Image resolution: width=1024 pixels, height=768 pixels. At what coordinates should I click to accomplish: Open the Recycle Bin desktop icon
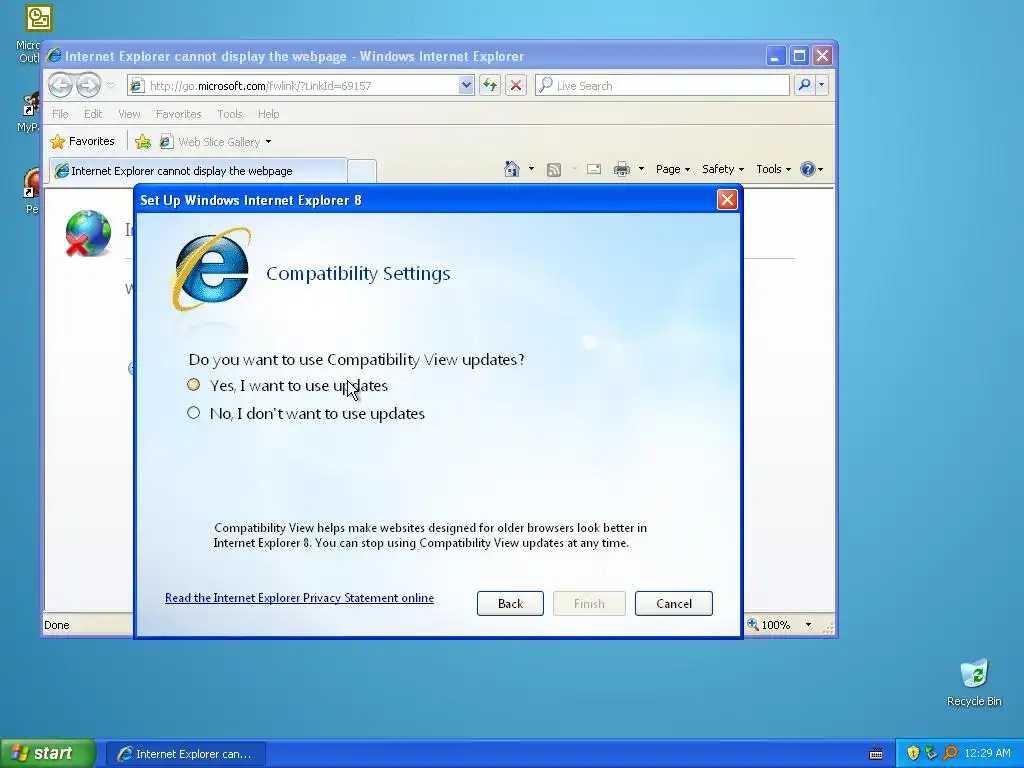(974, 683)
